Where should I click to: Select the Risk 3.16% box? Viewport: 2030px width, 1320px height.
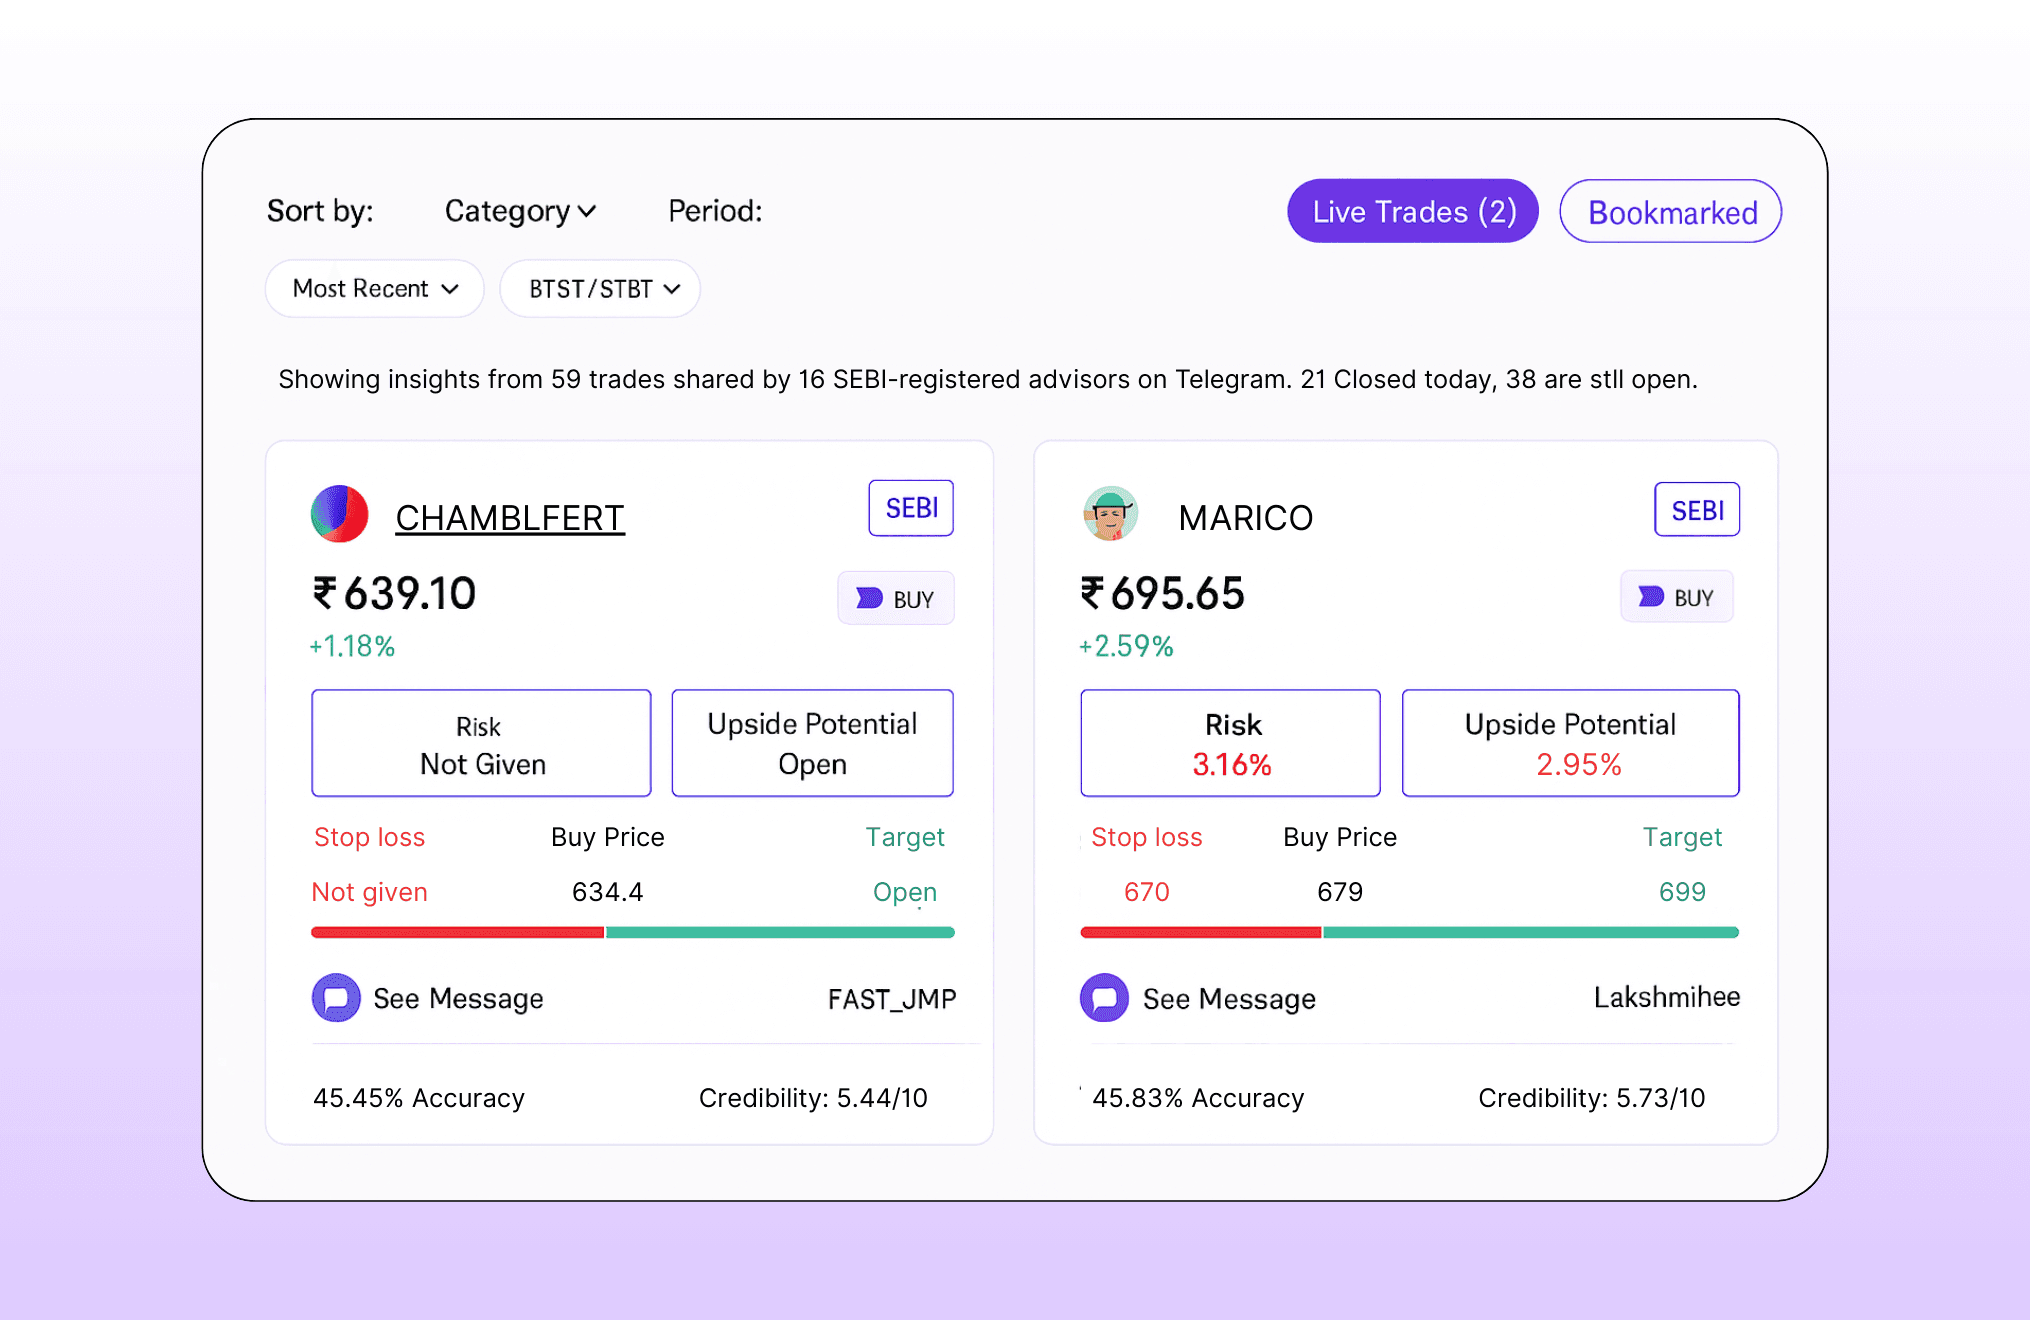click(1230, 743)
